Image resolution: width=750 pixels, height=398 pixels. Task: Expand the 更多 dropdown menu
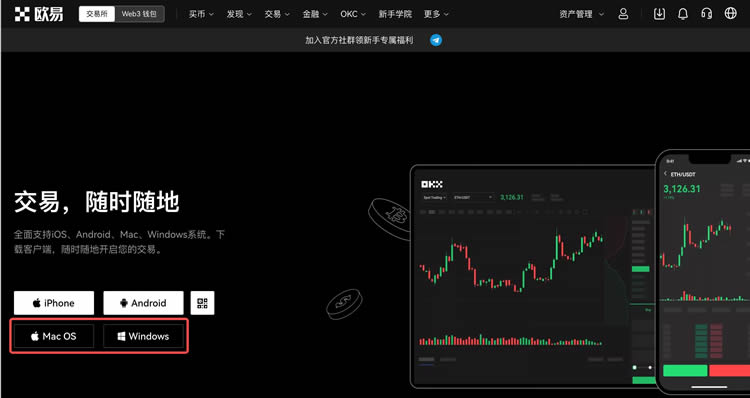[436, 14]
